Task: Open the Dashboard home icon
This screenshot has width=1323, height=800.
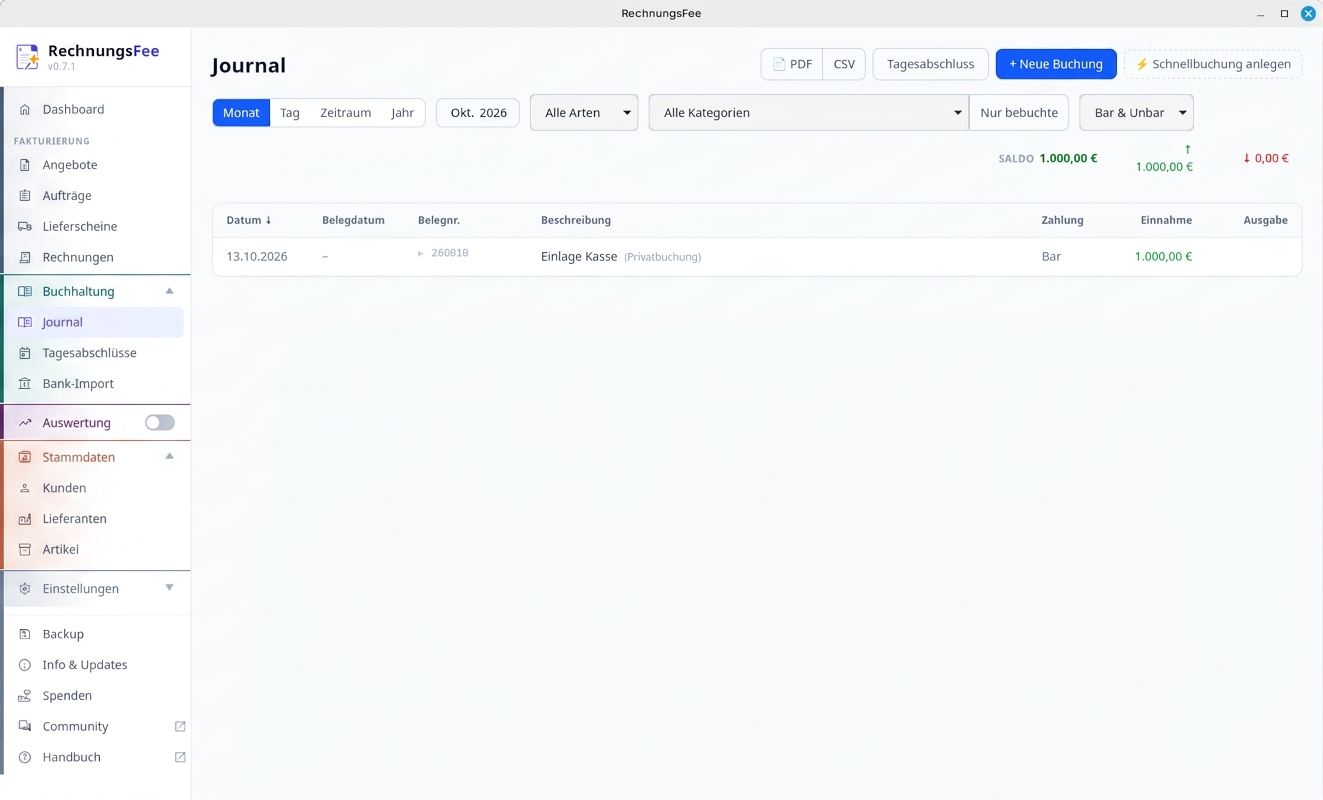Action: 25,110
